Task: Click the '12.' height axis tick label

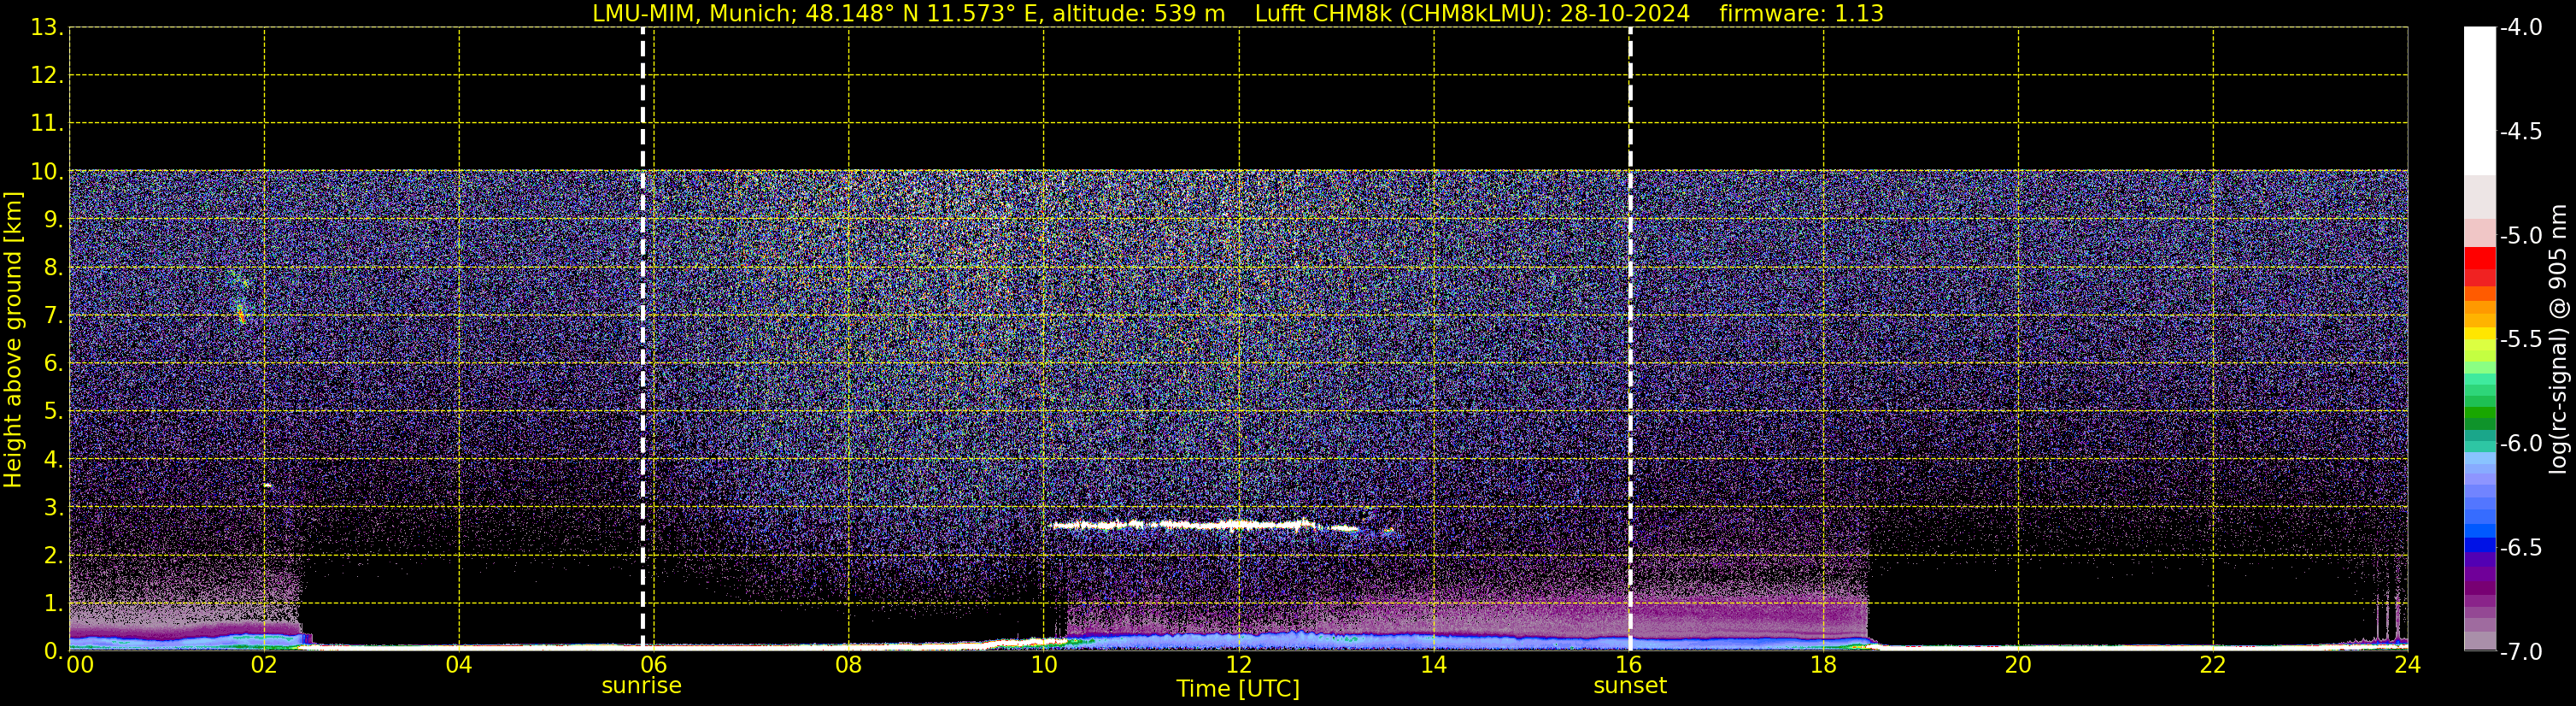Action: (47, 76)
